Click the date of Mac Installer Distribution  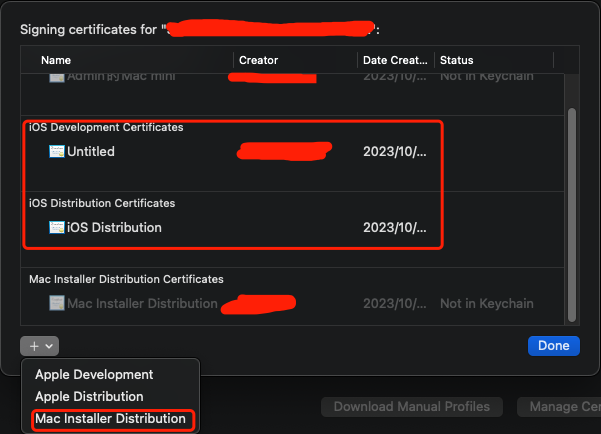pyautogui.click(x=395, y=304)
